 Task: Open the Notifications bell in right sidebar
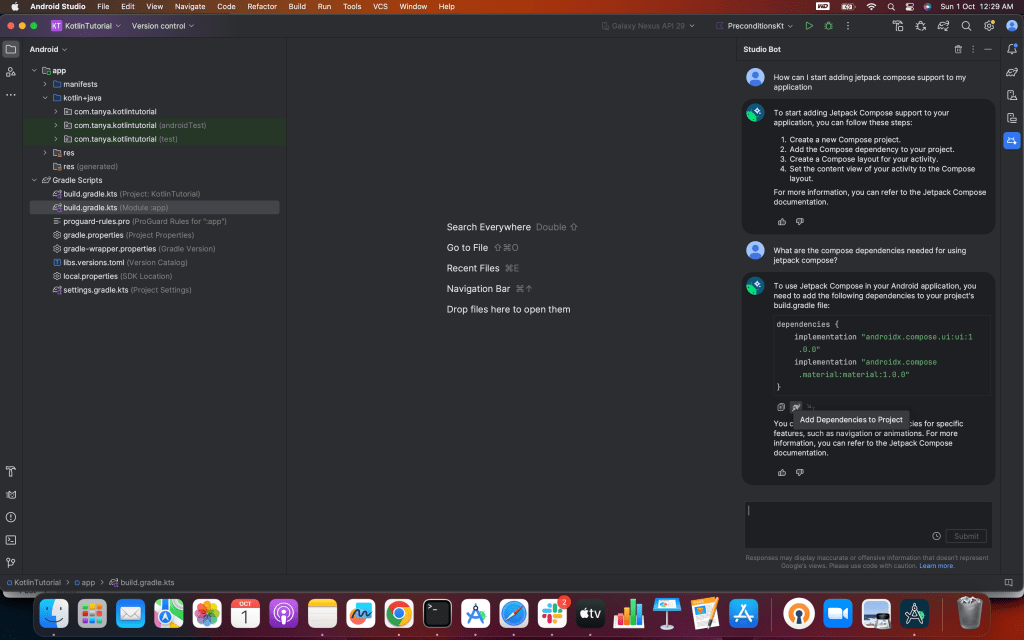(x=1012, y=49)
